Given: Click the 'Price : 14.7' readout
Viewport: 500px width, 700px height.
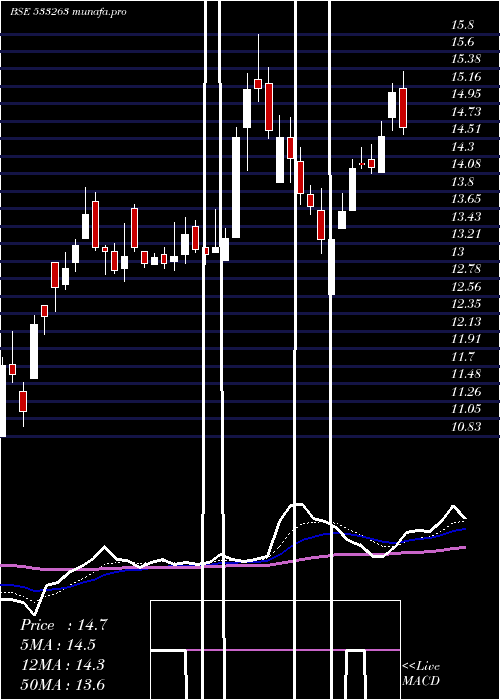Looking at the screenshot, I should click(64, 625).
